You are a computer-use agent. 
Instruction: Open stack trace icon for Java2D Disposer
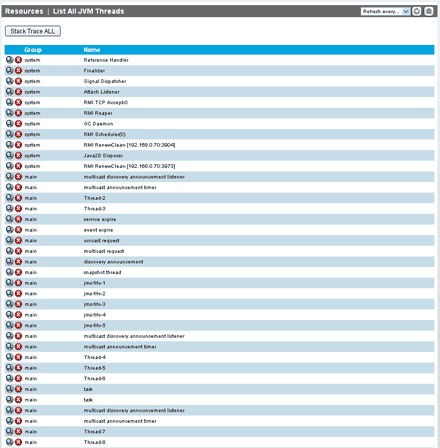(x=10, y=156)
